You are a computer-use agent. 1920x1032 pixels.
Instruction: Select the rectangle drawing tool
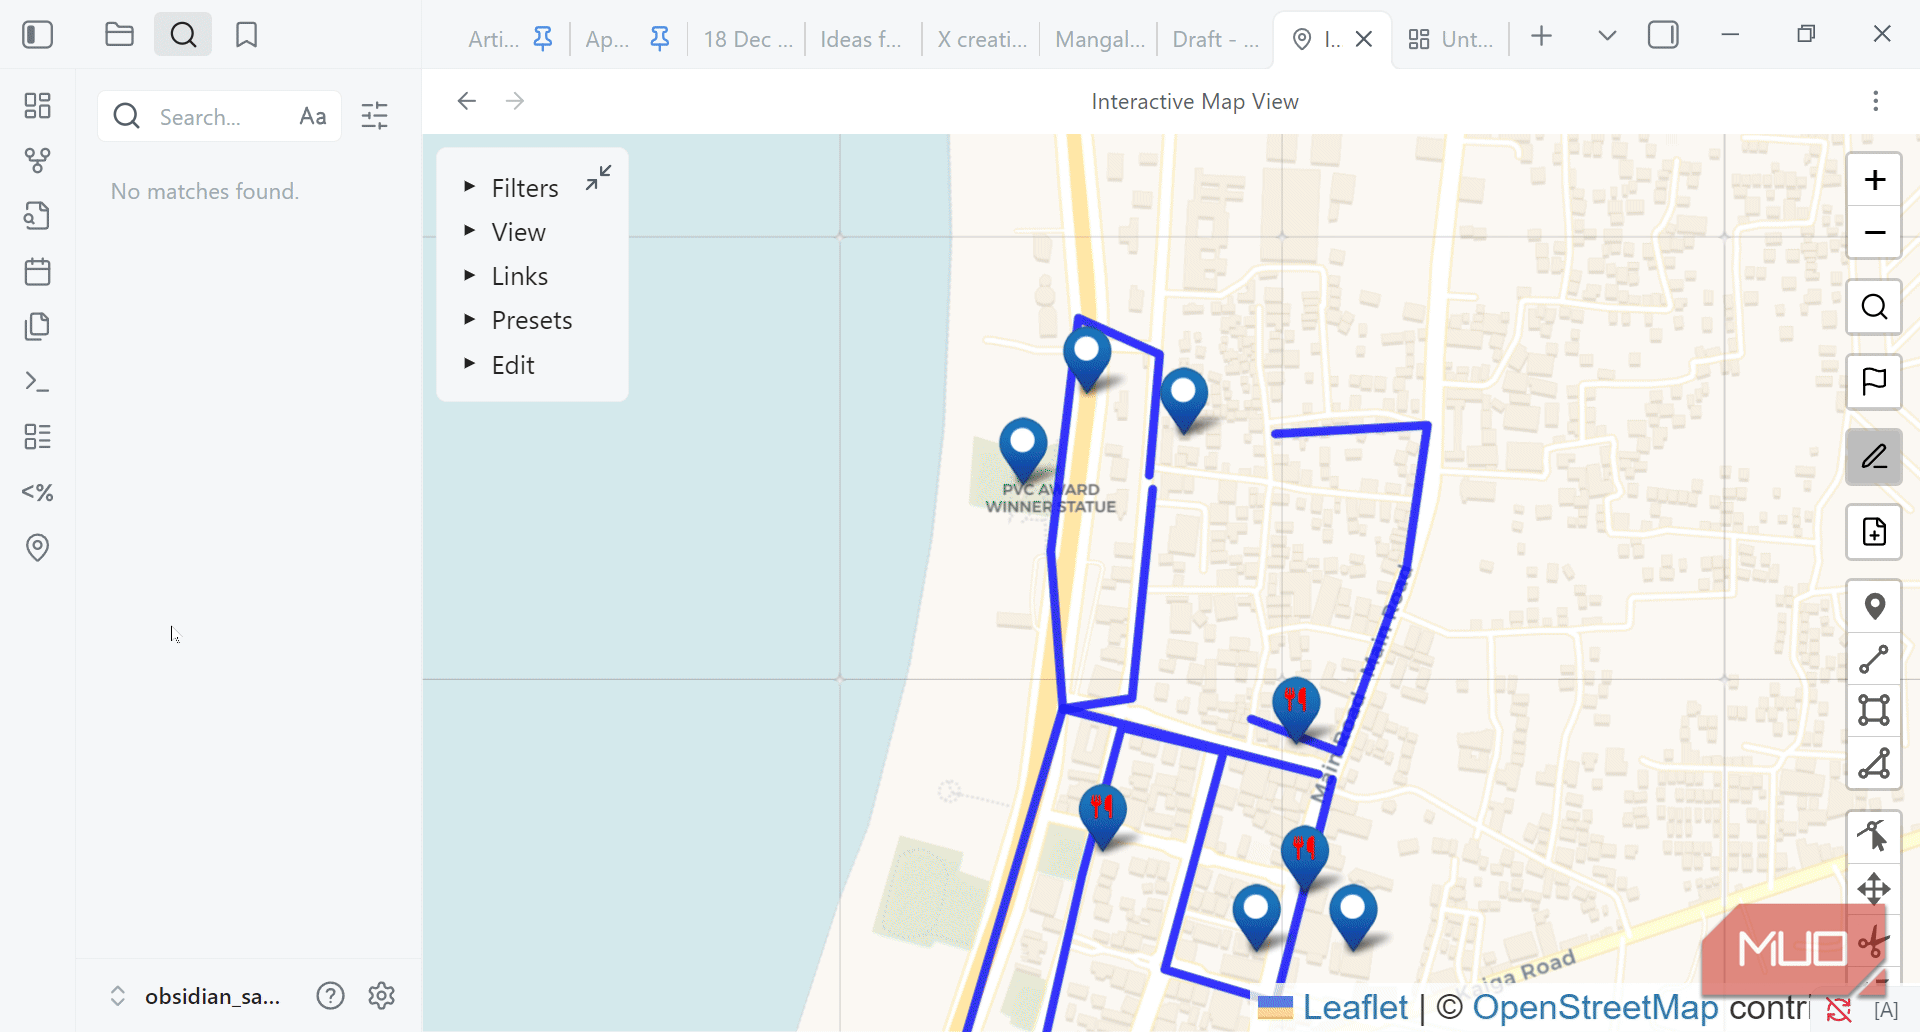click(1874, 711)
